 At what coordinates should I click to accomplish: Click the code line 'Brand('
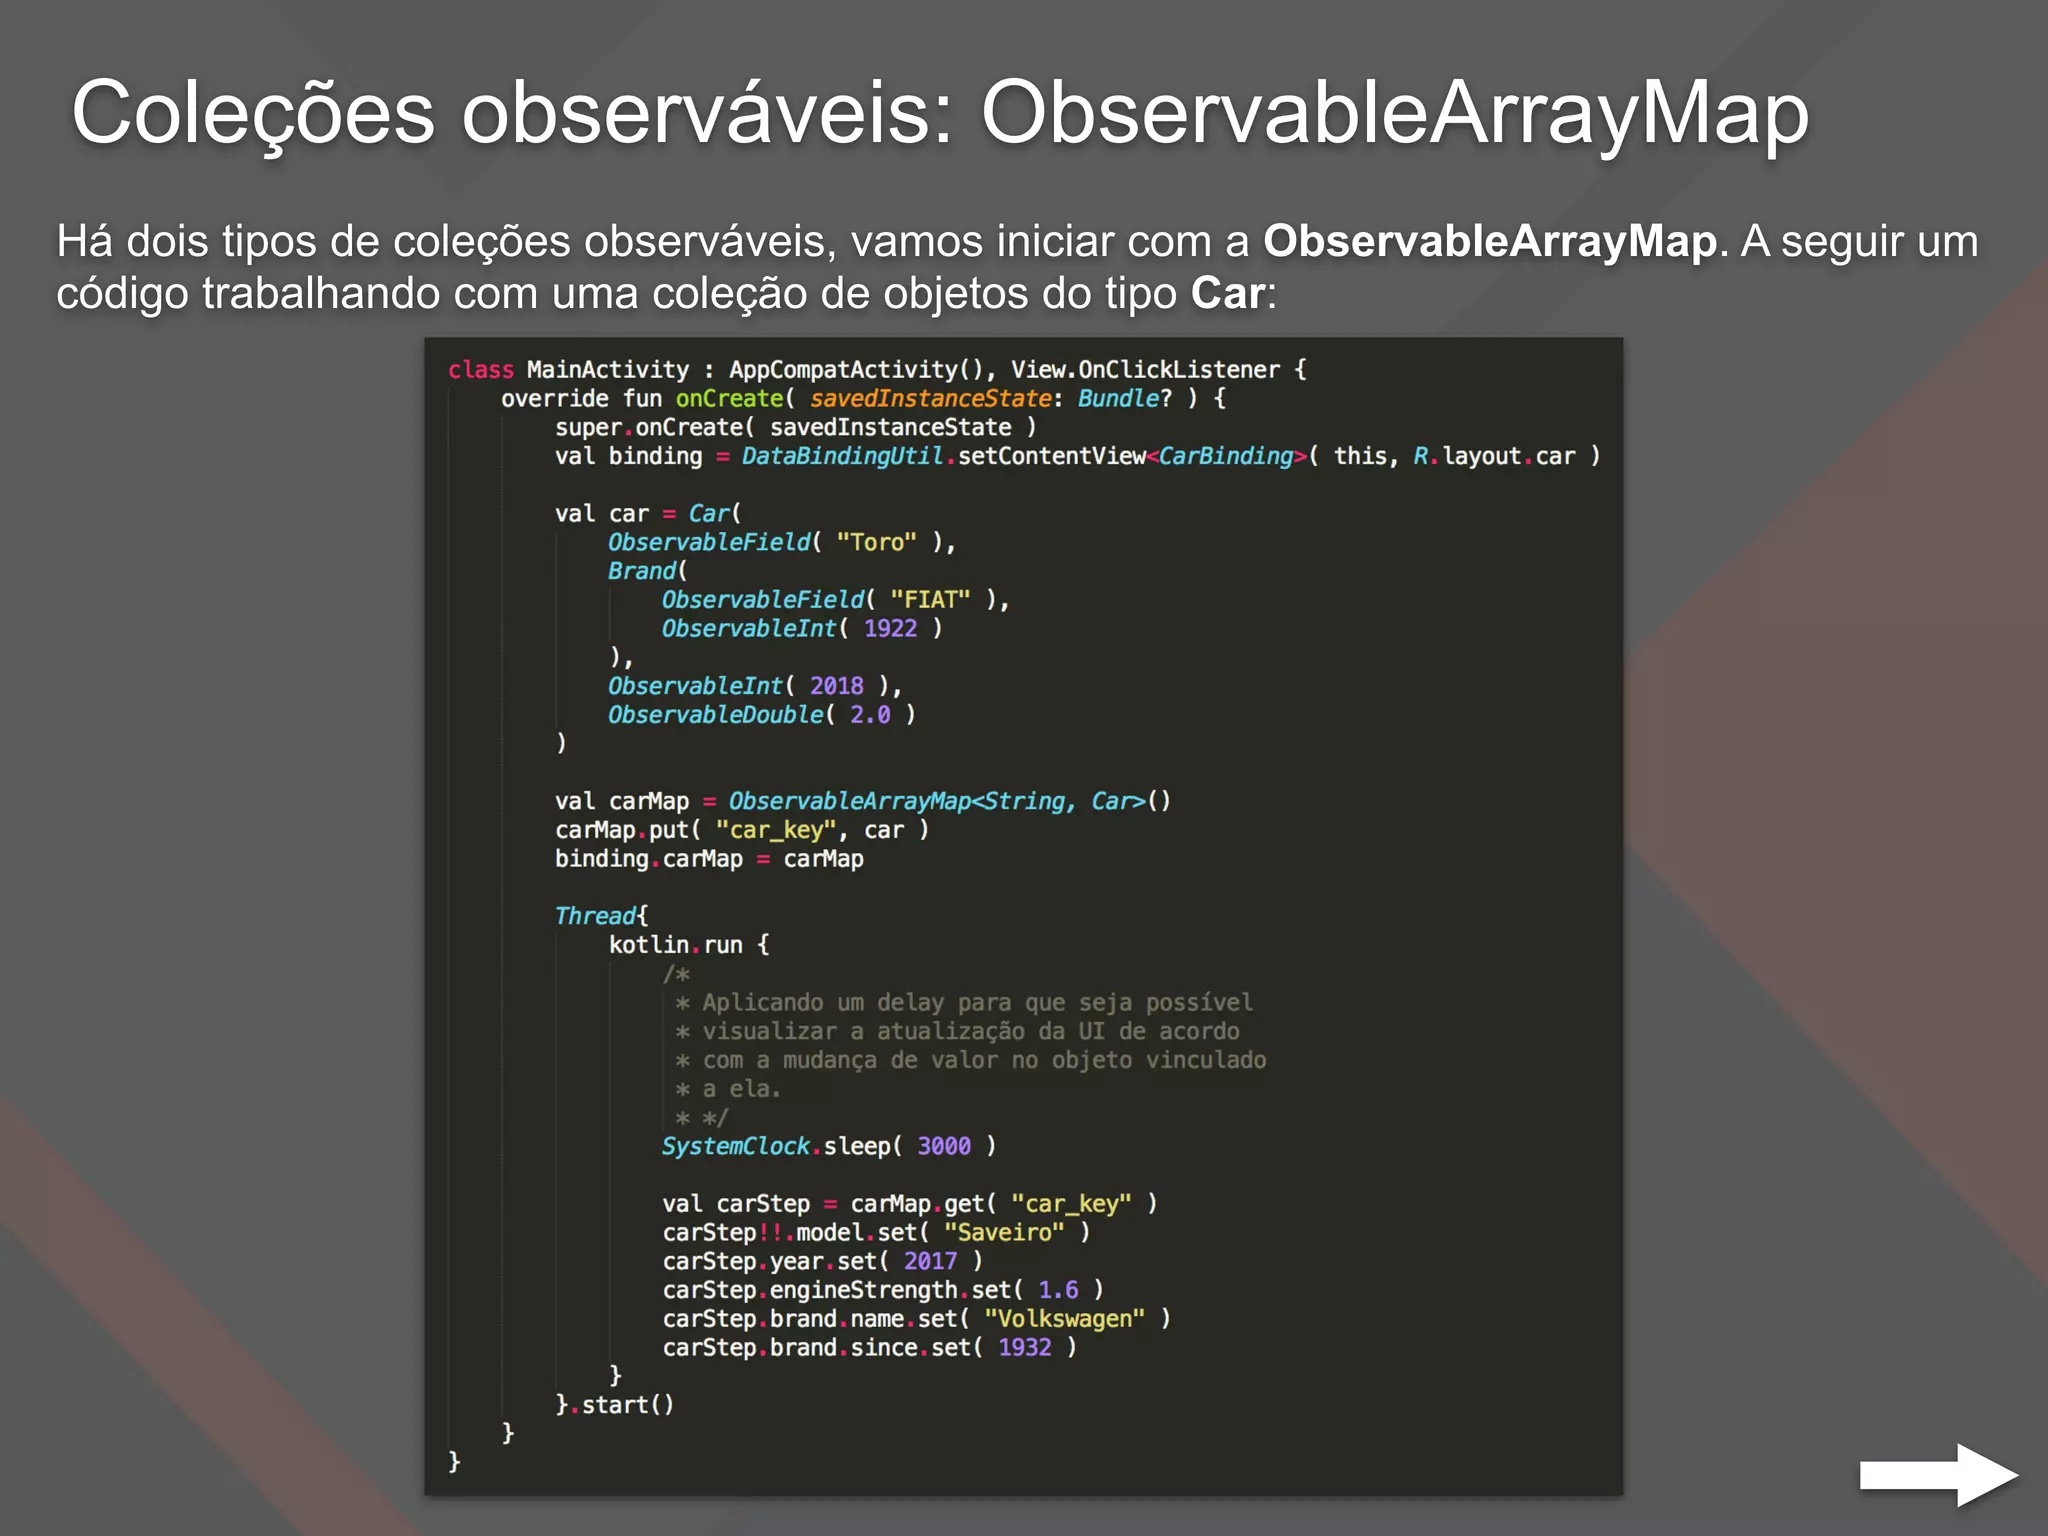pyautogui.click(x=648, y=571)
